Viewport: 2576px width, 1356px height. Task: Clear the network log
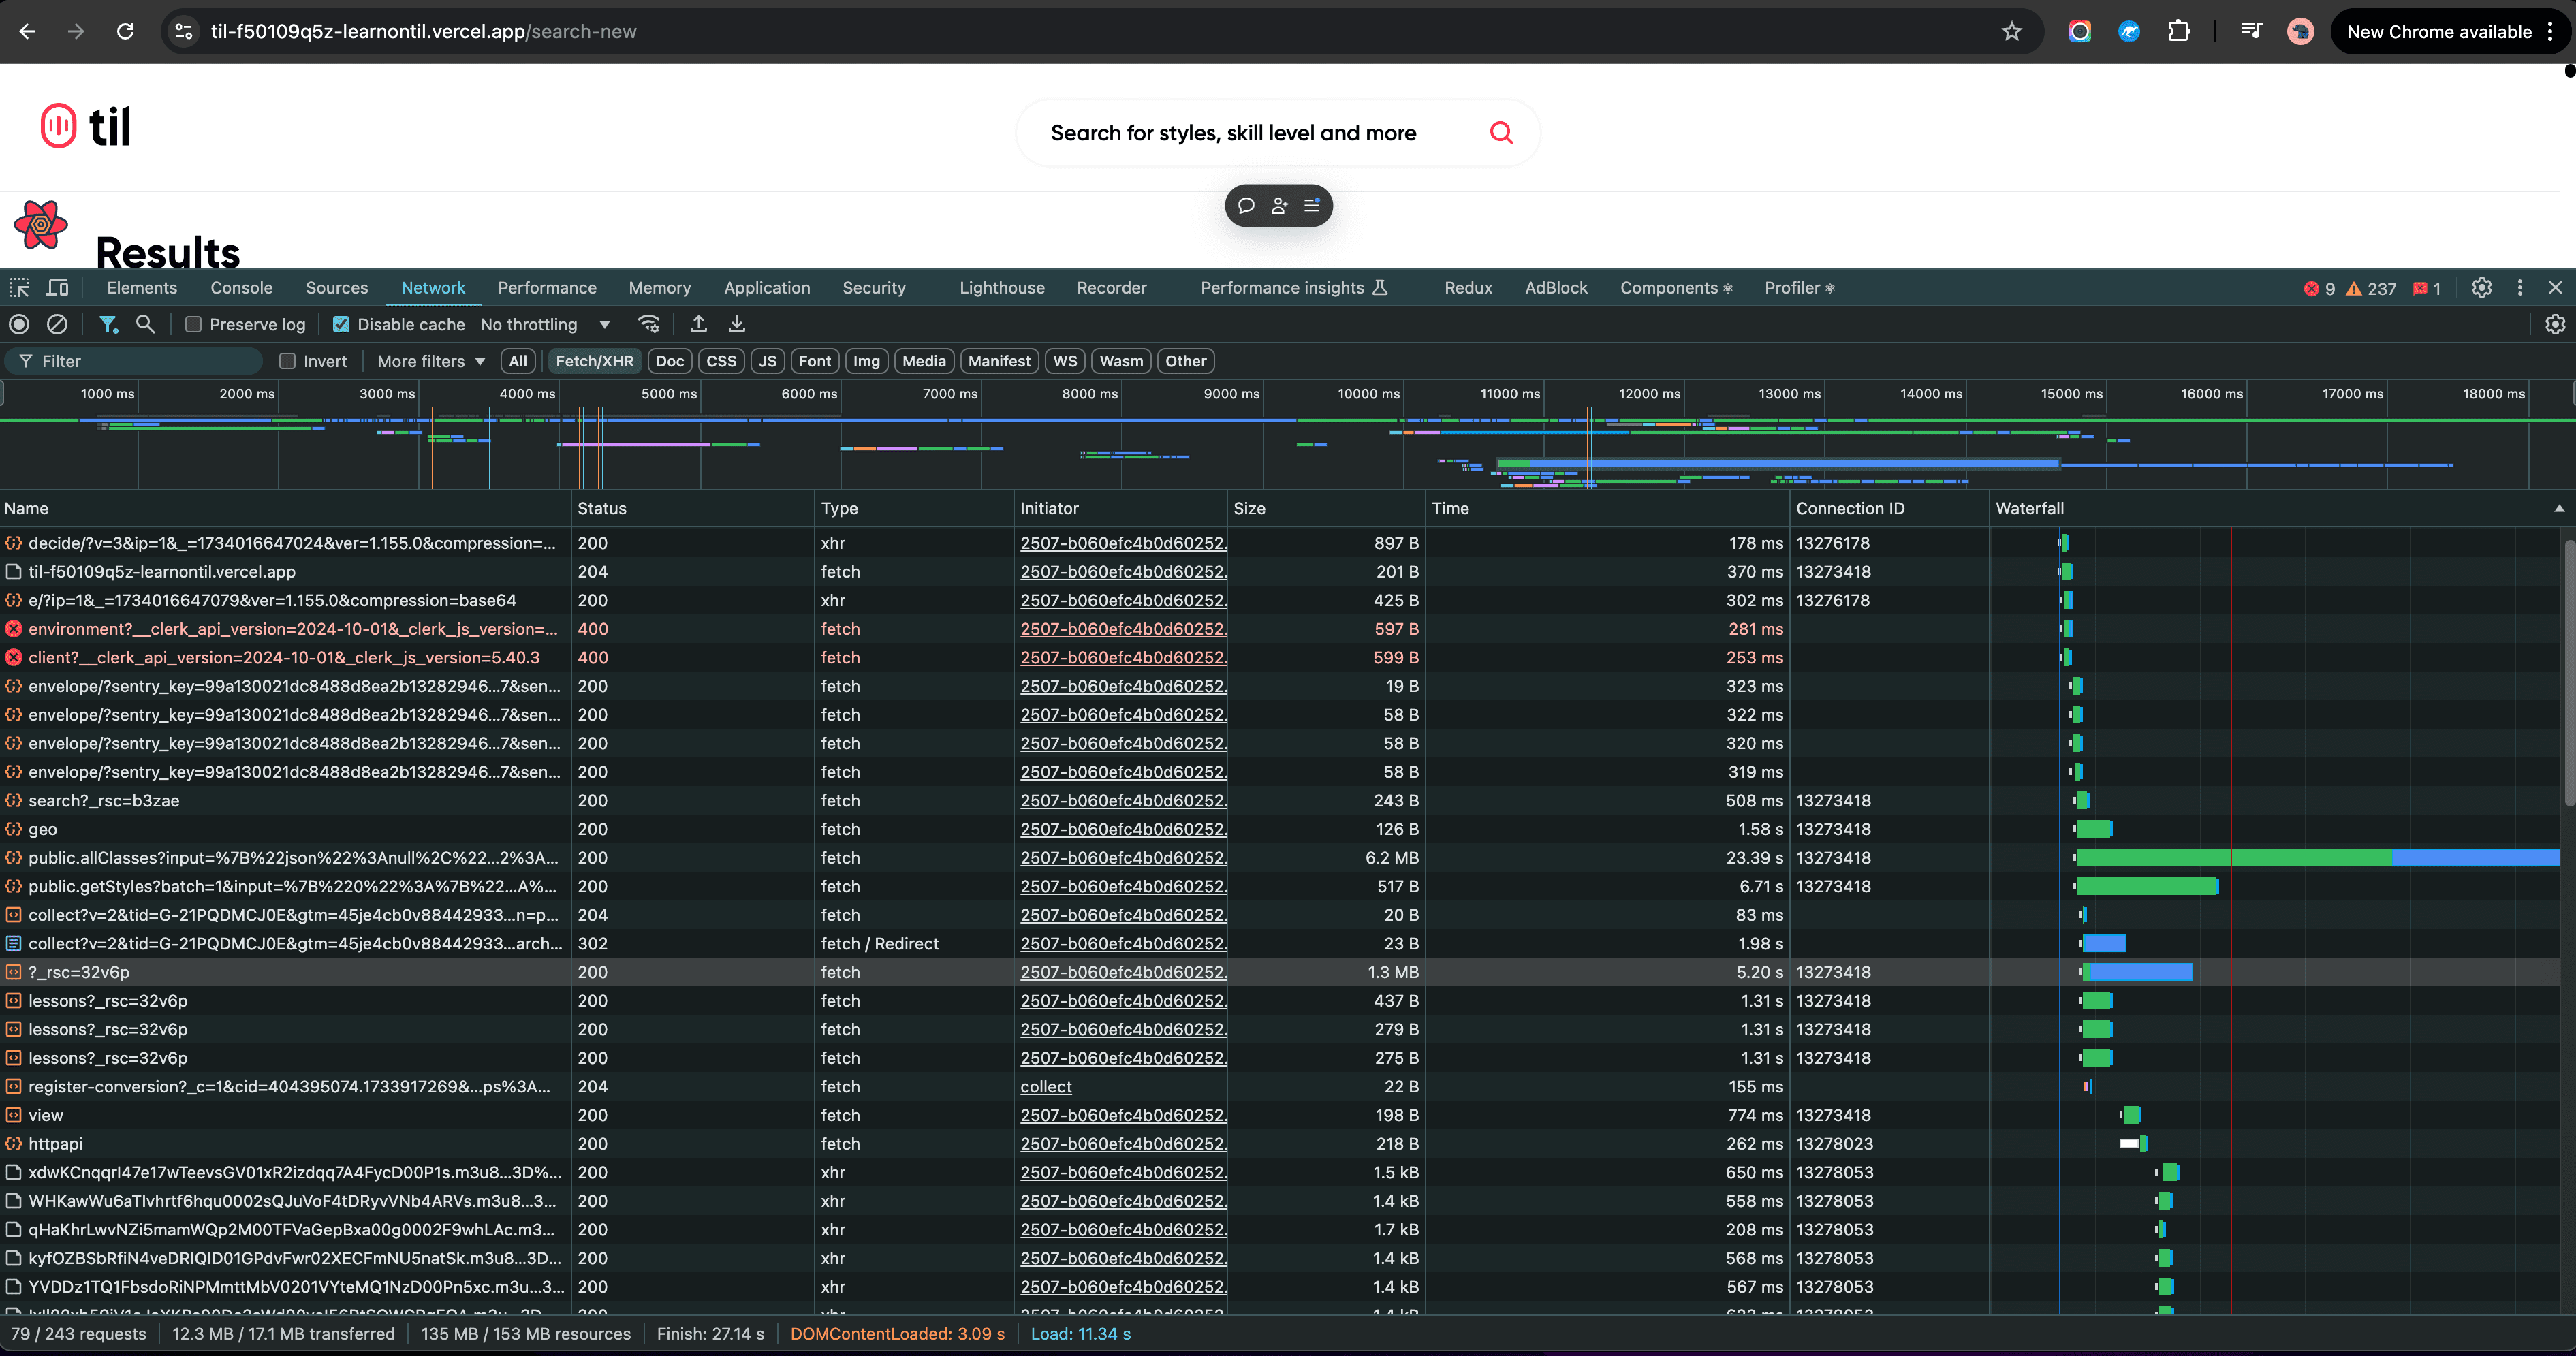point(58,324)
